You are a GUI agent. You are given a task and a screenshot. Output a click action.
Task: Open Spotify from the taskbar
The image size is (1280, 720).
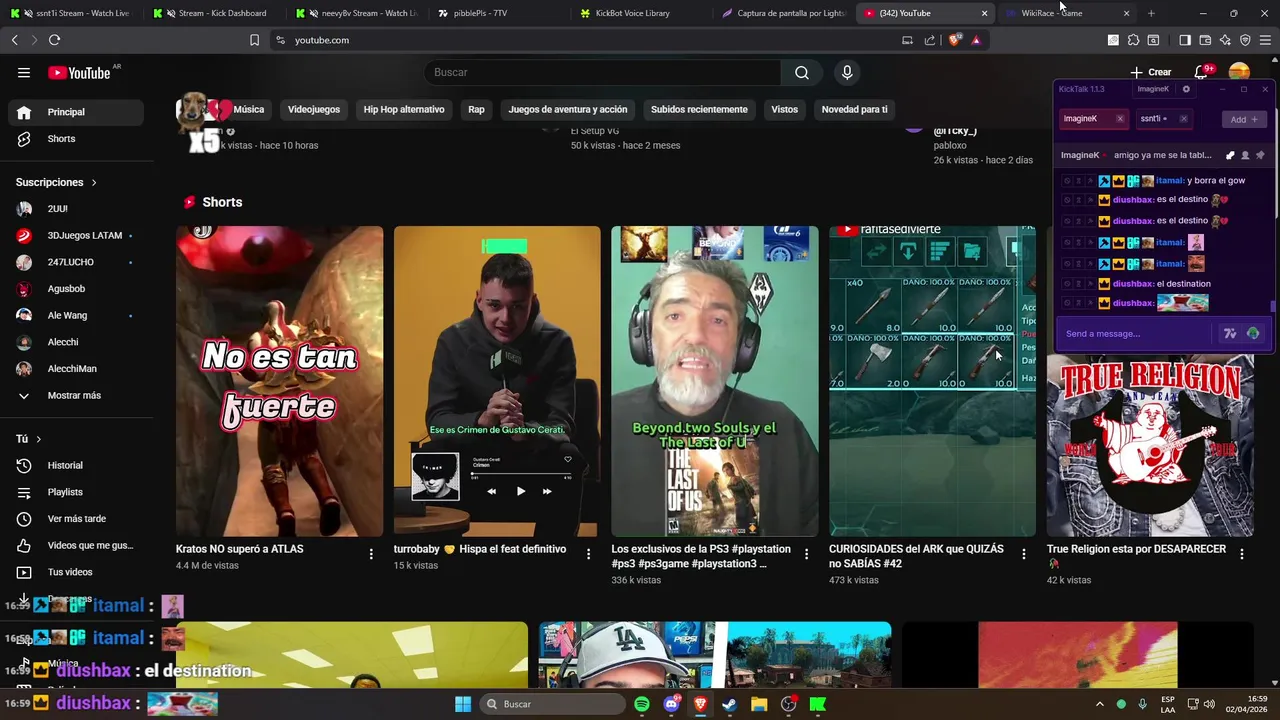(642, 704)
